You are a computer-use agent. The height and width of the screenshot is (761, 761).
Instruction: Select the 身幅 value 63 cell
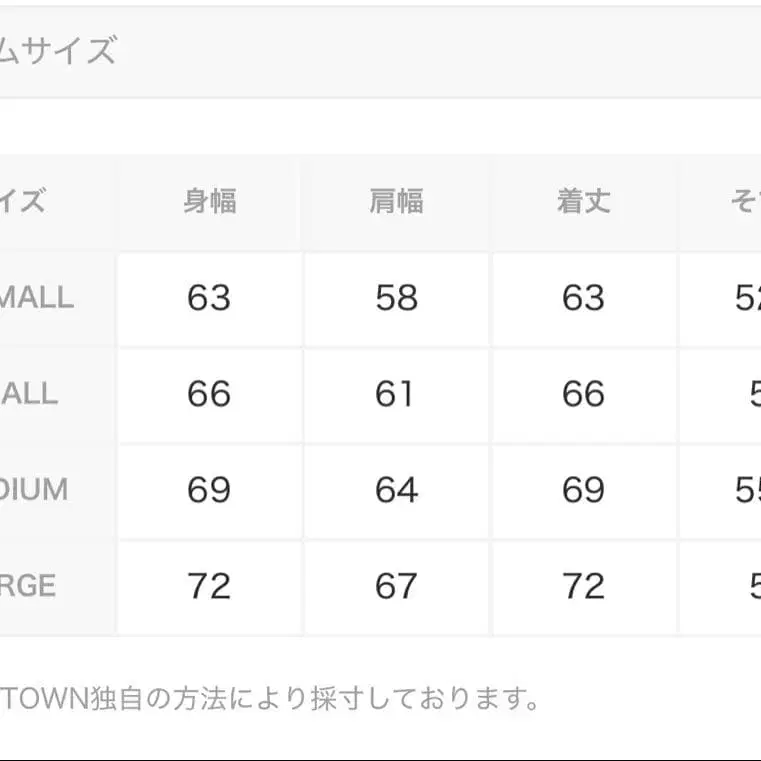point(209,298)
